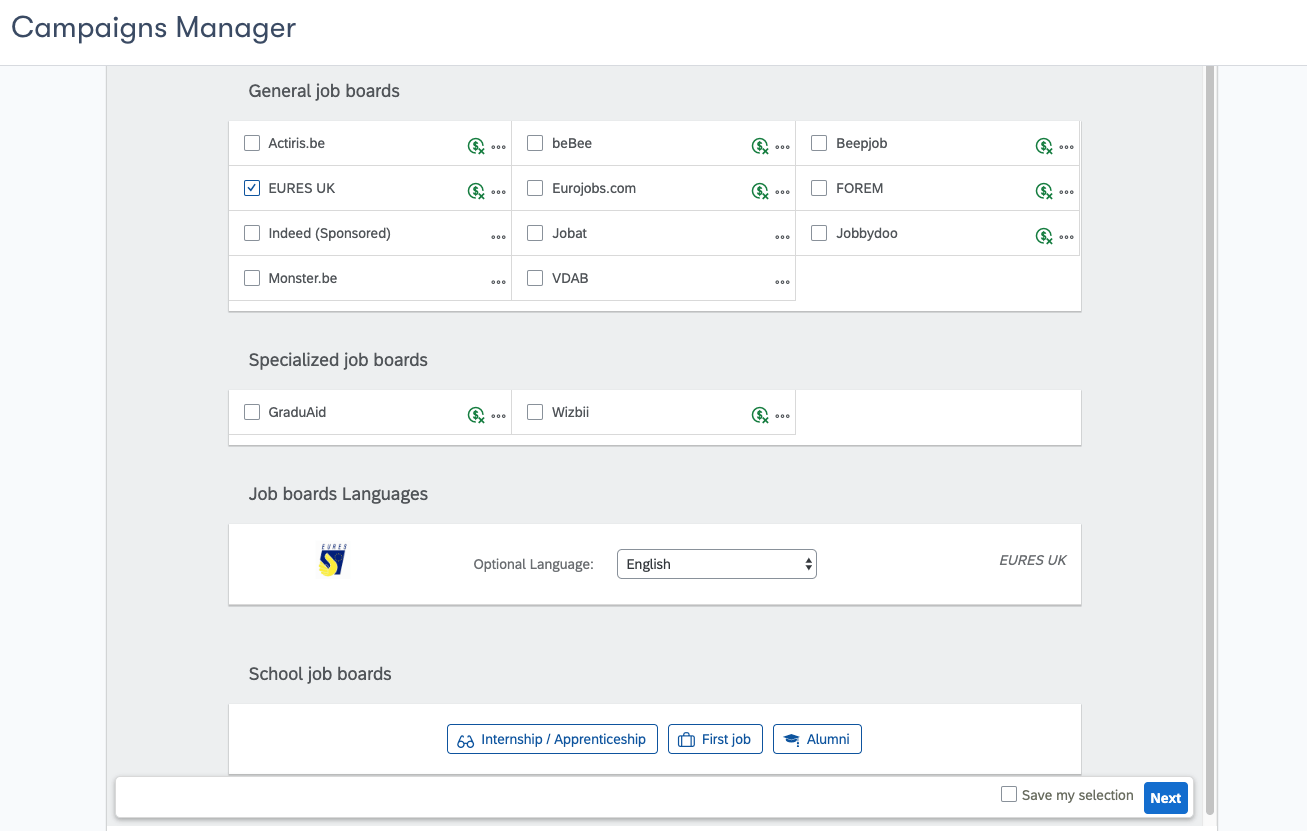Open the three-dots menu for EURES UK
Viewport: 1307px width, 831px height.
(x=498, y=192)
